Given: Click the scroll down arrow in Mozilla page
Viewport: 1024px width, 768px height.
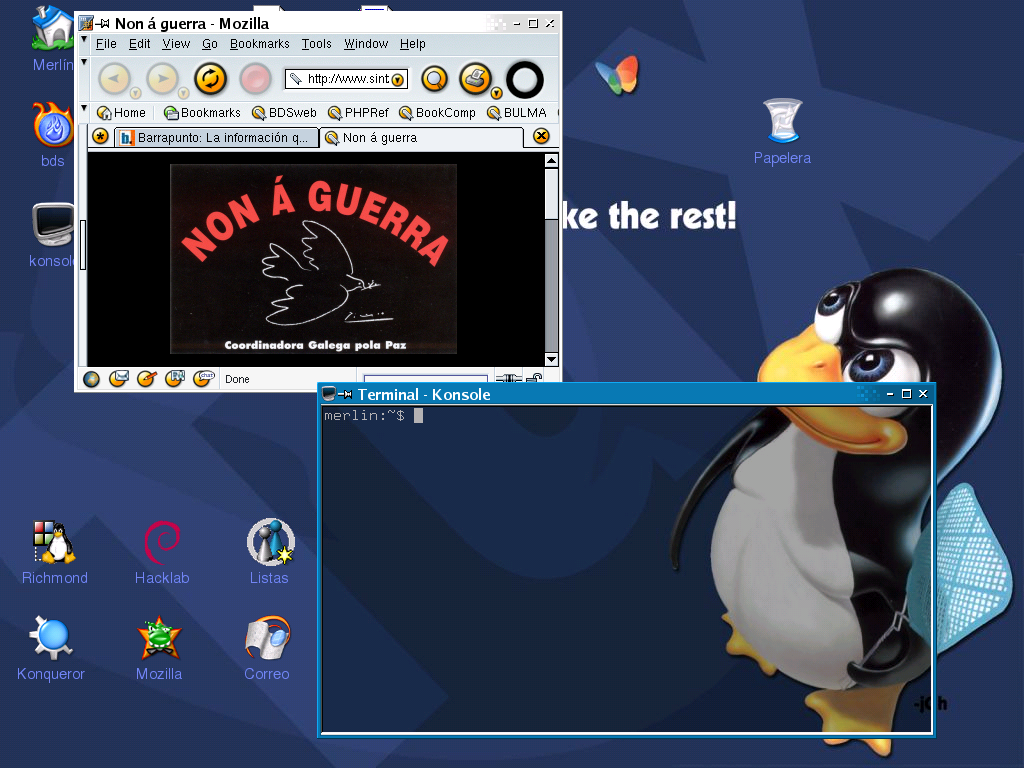Looking at the screenshot, I should click(x=551, y=359).
